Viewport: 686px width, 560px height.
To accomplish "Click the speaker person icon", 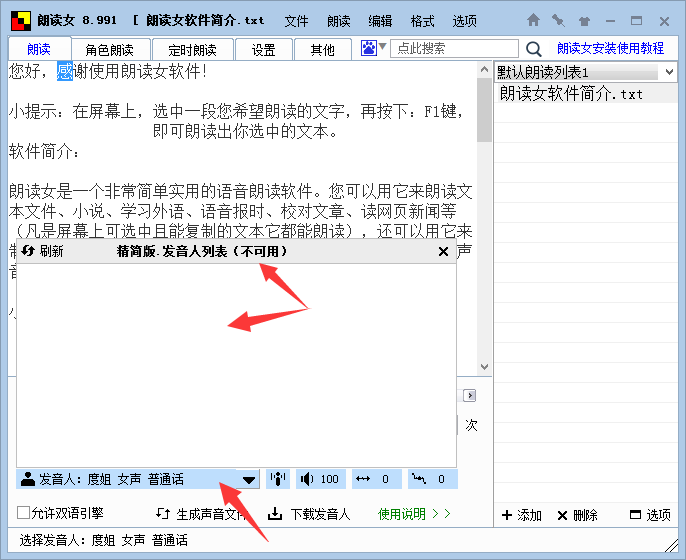I will pyautogui.click(x=28, y=479).
